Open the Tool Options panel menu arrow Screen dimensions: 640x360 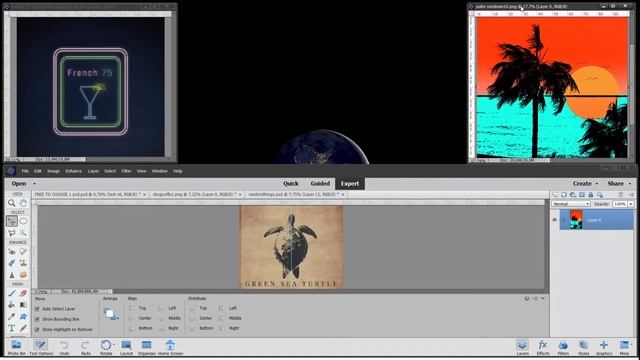pos(543,299)
